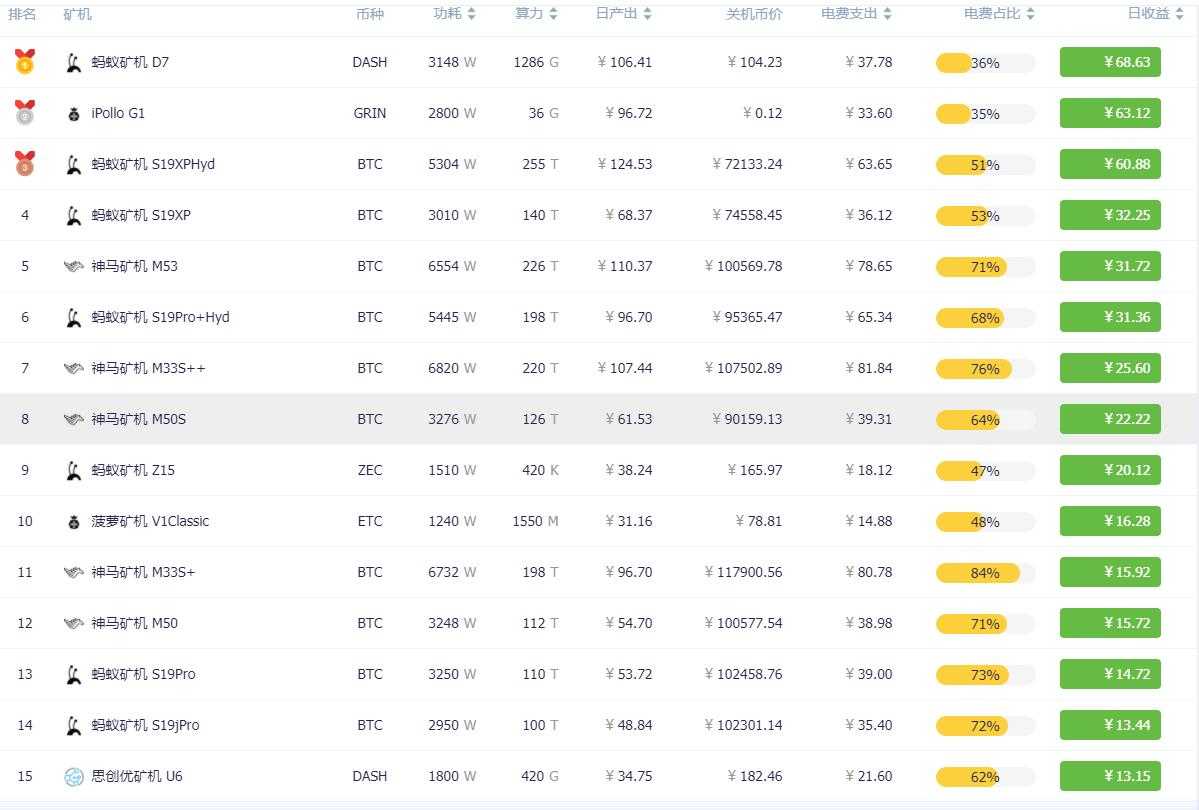Click the 思创优矿机 U6 brand logo

(x=74, y=777)
